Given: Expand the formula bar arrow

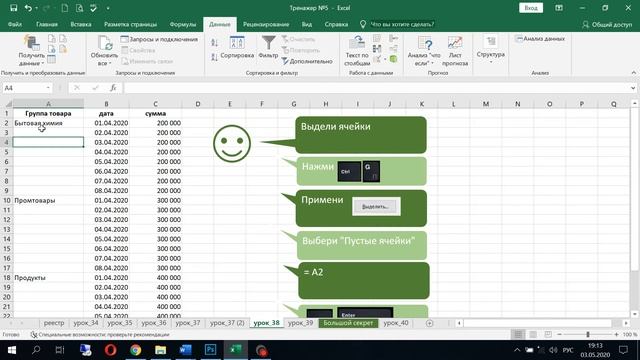Looking at the screenshot, I should click(633, 88).
